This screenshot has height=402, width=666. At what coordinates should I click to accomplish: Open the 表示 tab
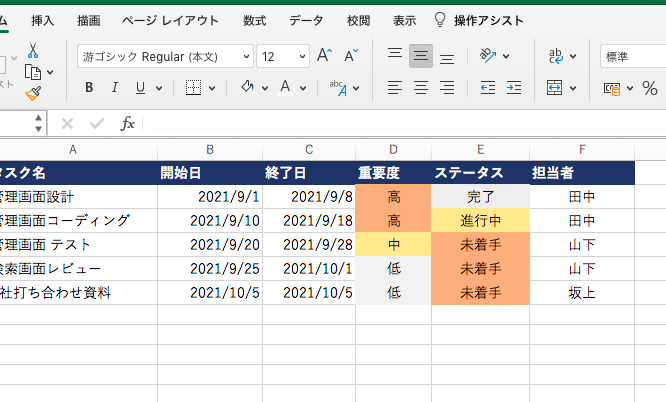404,20
